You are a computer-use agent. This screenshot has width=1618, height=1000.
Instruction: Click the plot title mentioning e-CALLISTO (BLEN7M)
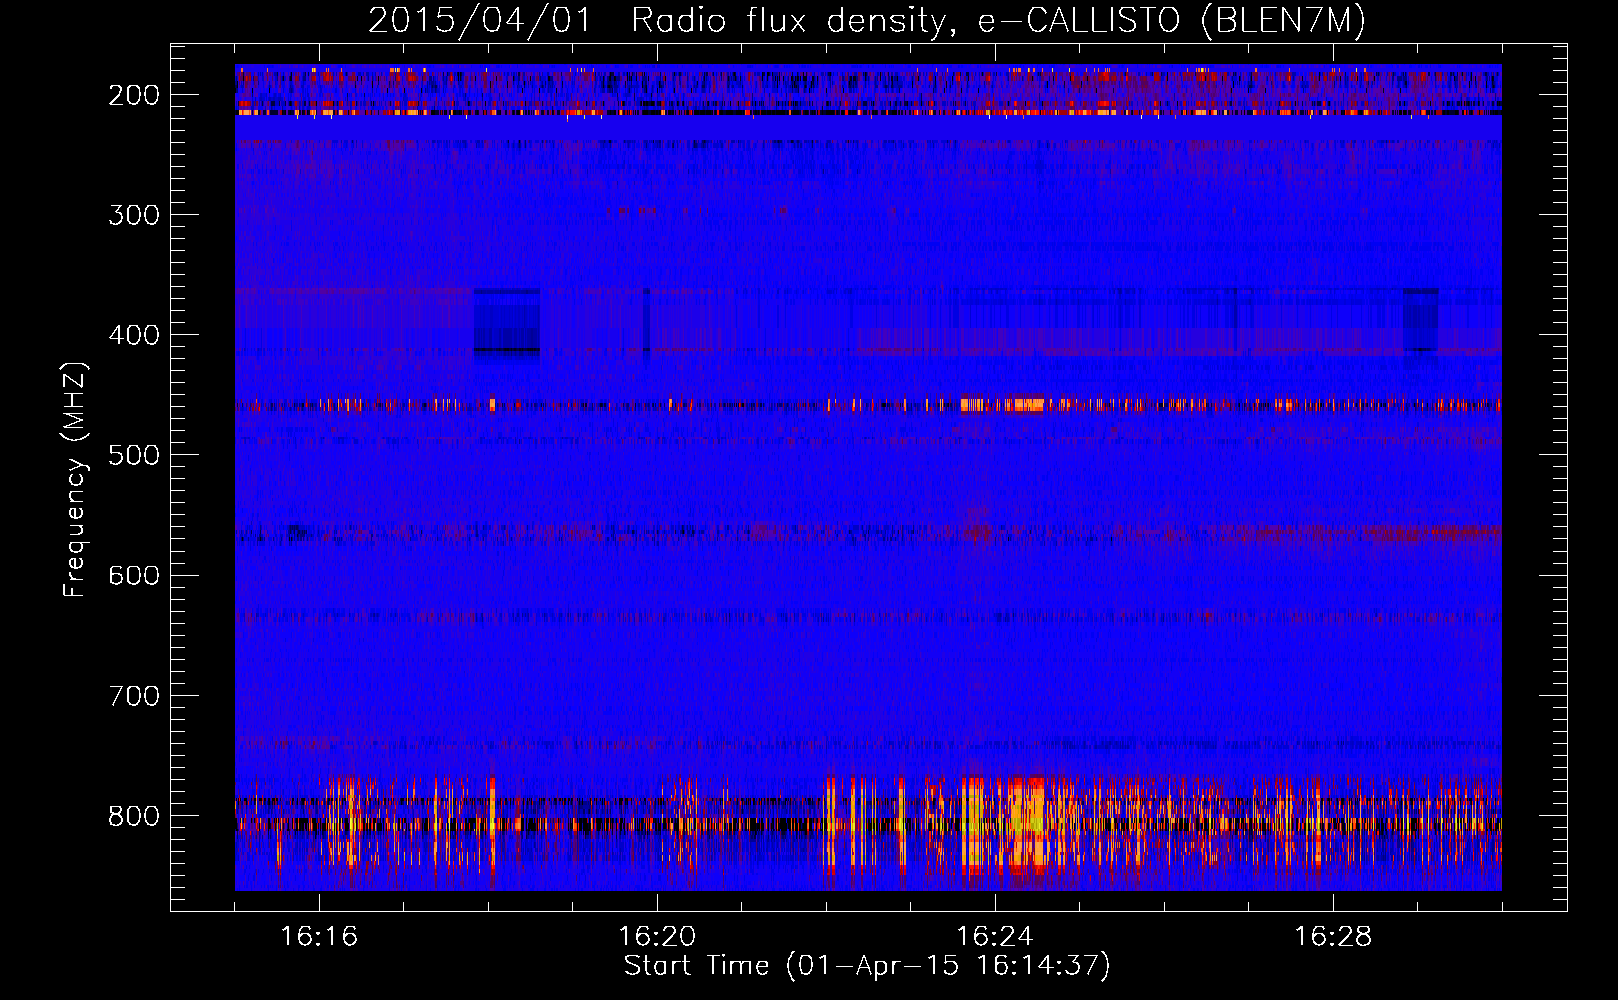pos(866,20)
